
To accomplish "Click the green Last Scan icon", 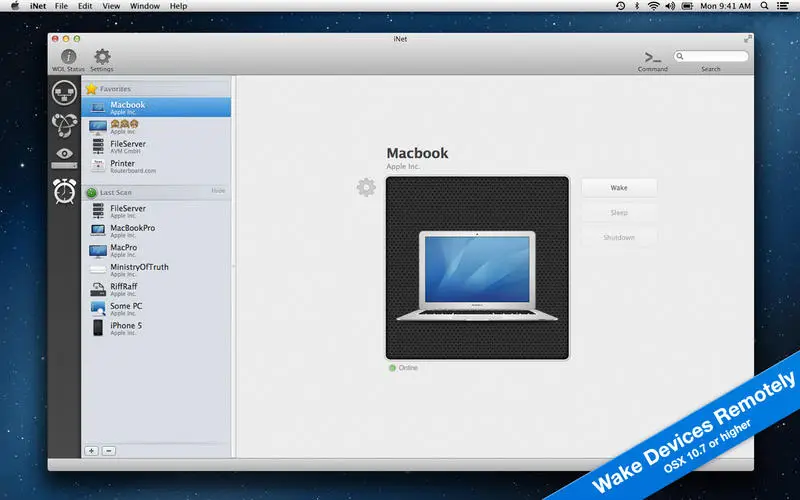I will pos(91,192).
